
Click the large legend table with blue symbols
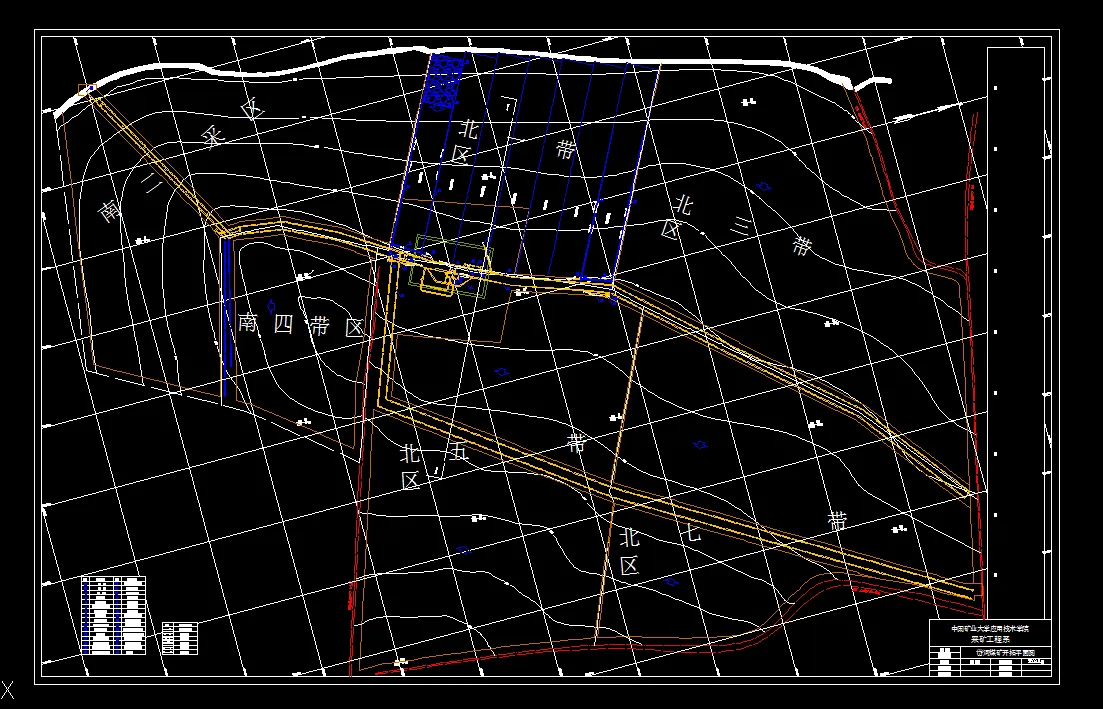coord(113,615)
